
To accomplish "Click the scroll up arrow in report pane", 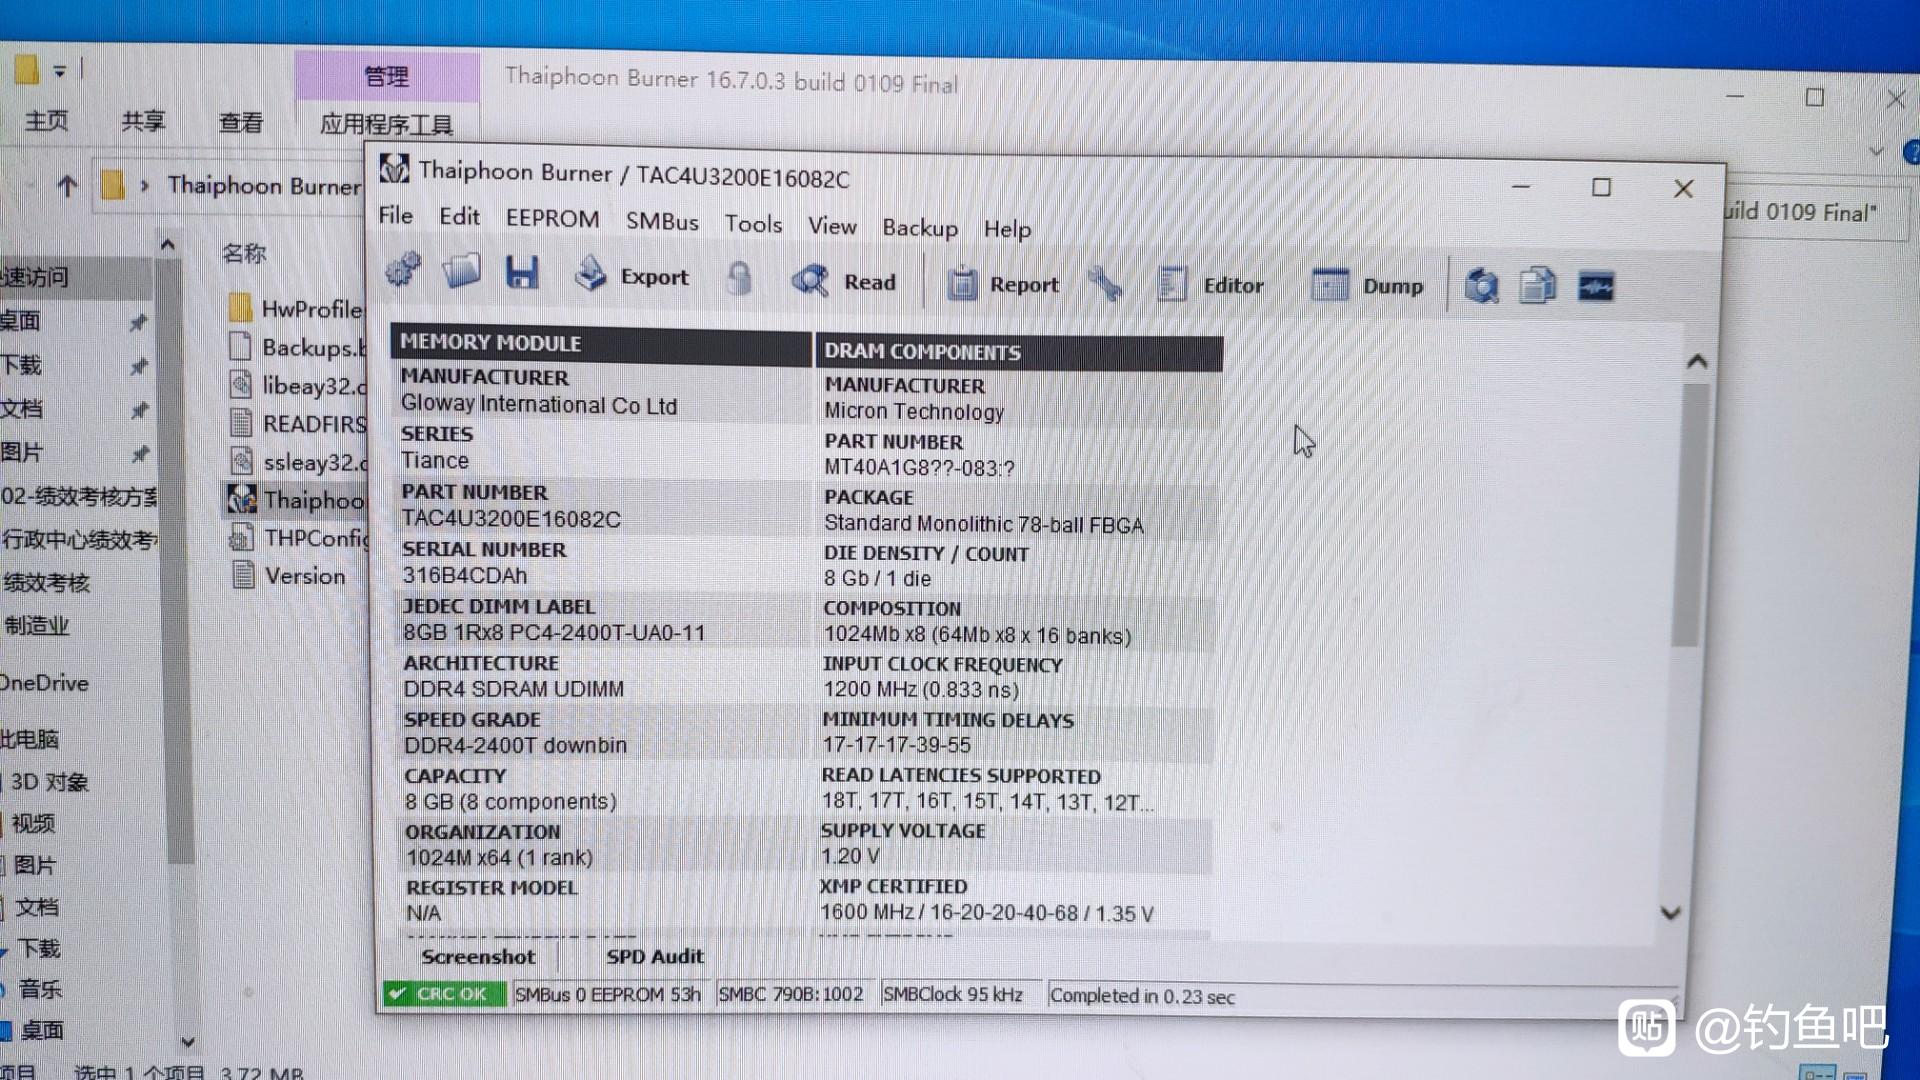I will click(x=1697, y=361).
